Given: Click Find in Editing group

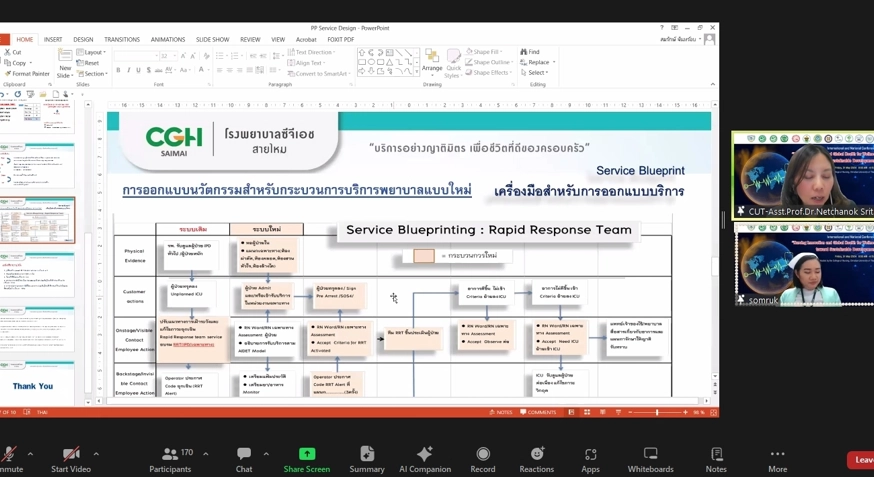Looking at the screenshot, I should pos(530,52).
